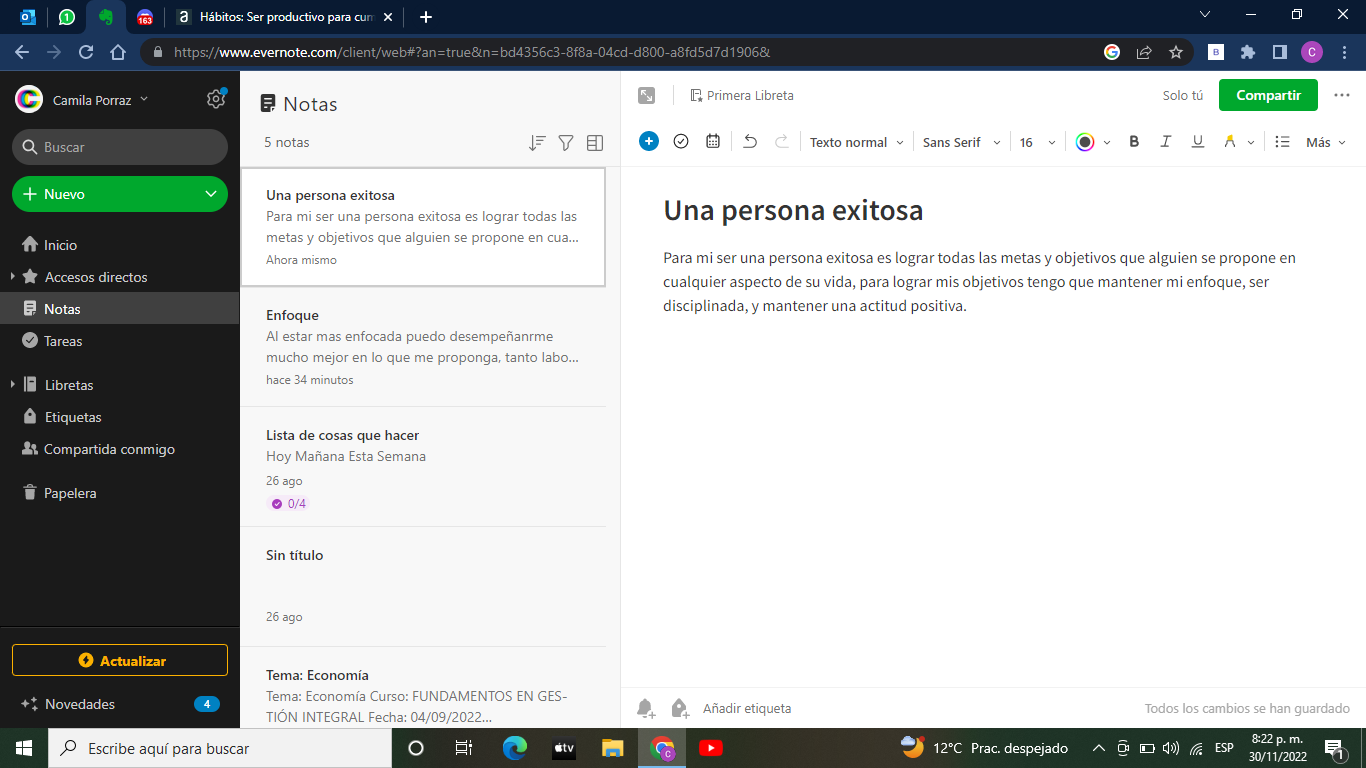This screenshot has width=1366, height=768.
Task: Open Papelera in the sidebar
Action: 120,493
